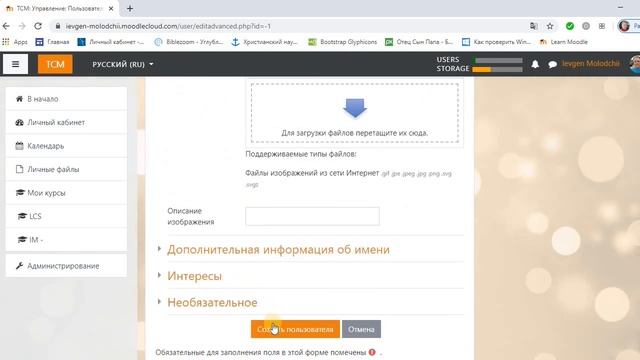Click graduation cap icon beside Мои курсы
The height and width of the screenshot is (360, 640).
click(x=20, y=193)
